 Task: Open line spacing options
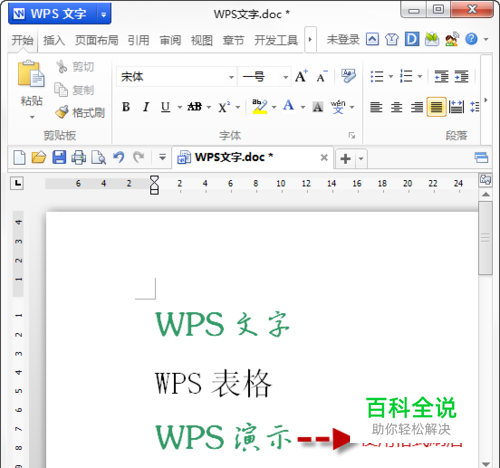pyautogui.click(x=475, y=107)
